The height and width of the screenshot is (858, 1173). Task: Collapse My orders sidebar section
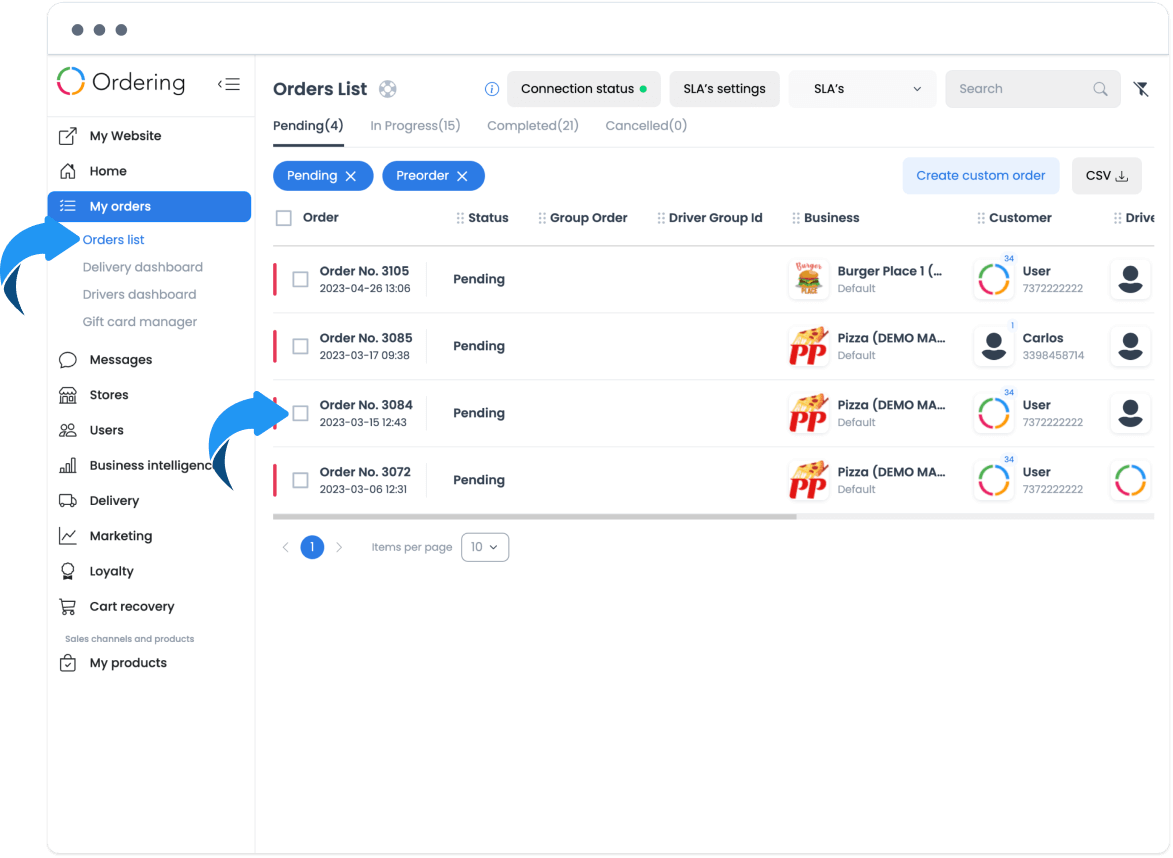click(x=150, y=206)
